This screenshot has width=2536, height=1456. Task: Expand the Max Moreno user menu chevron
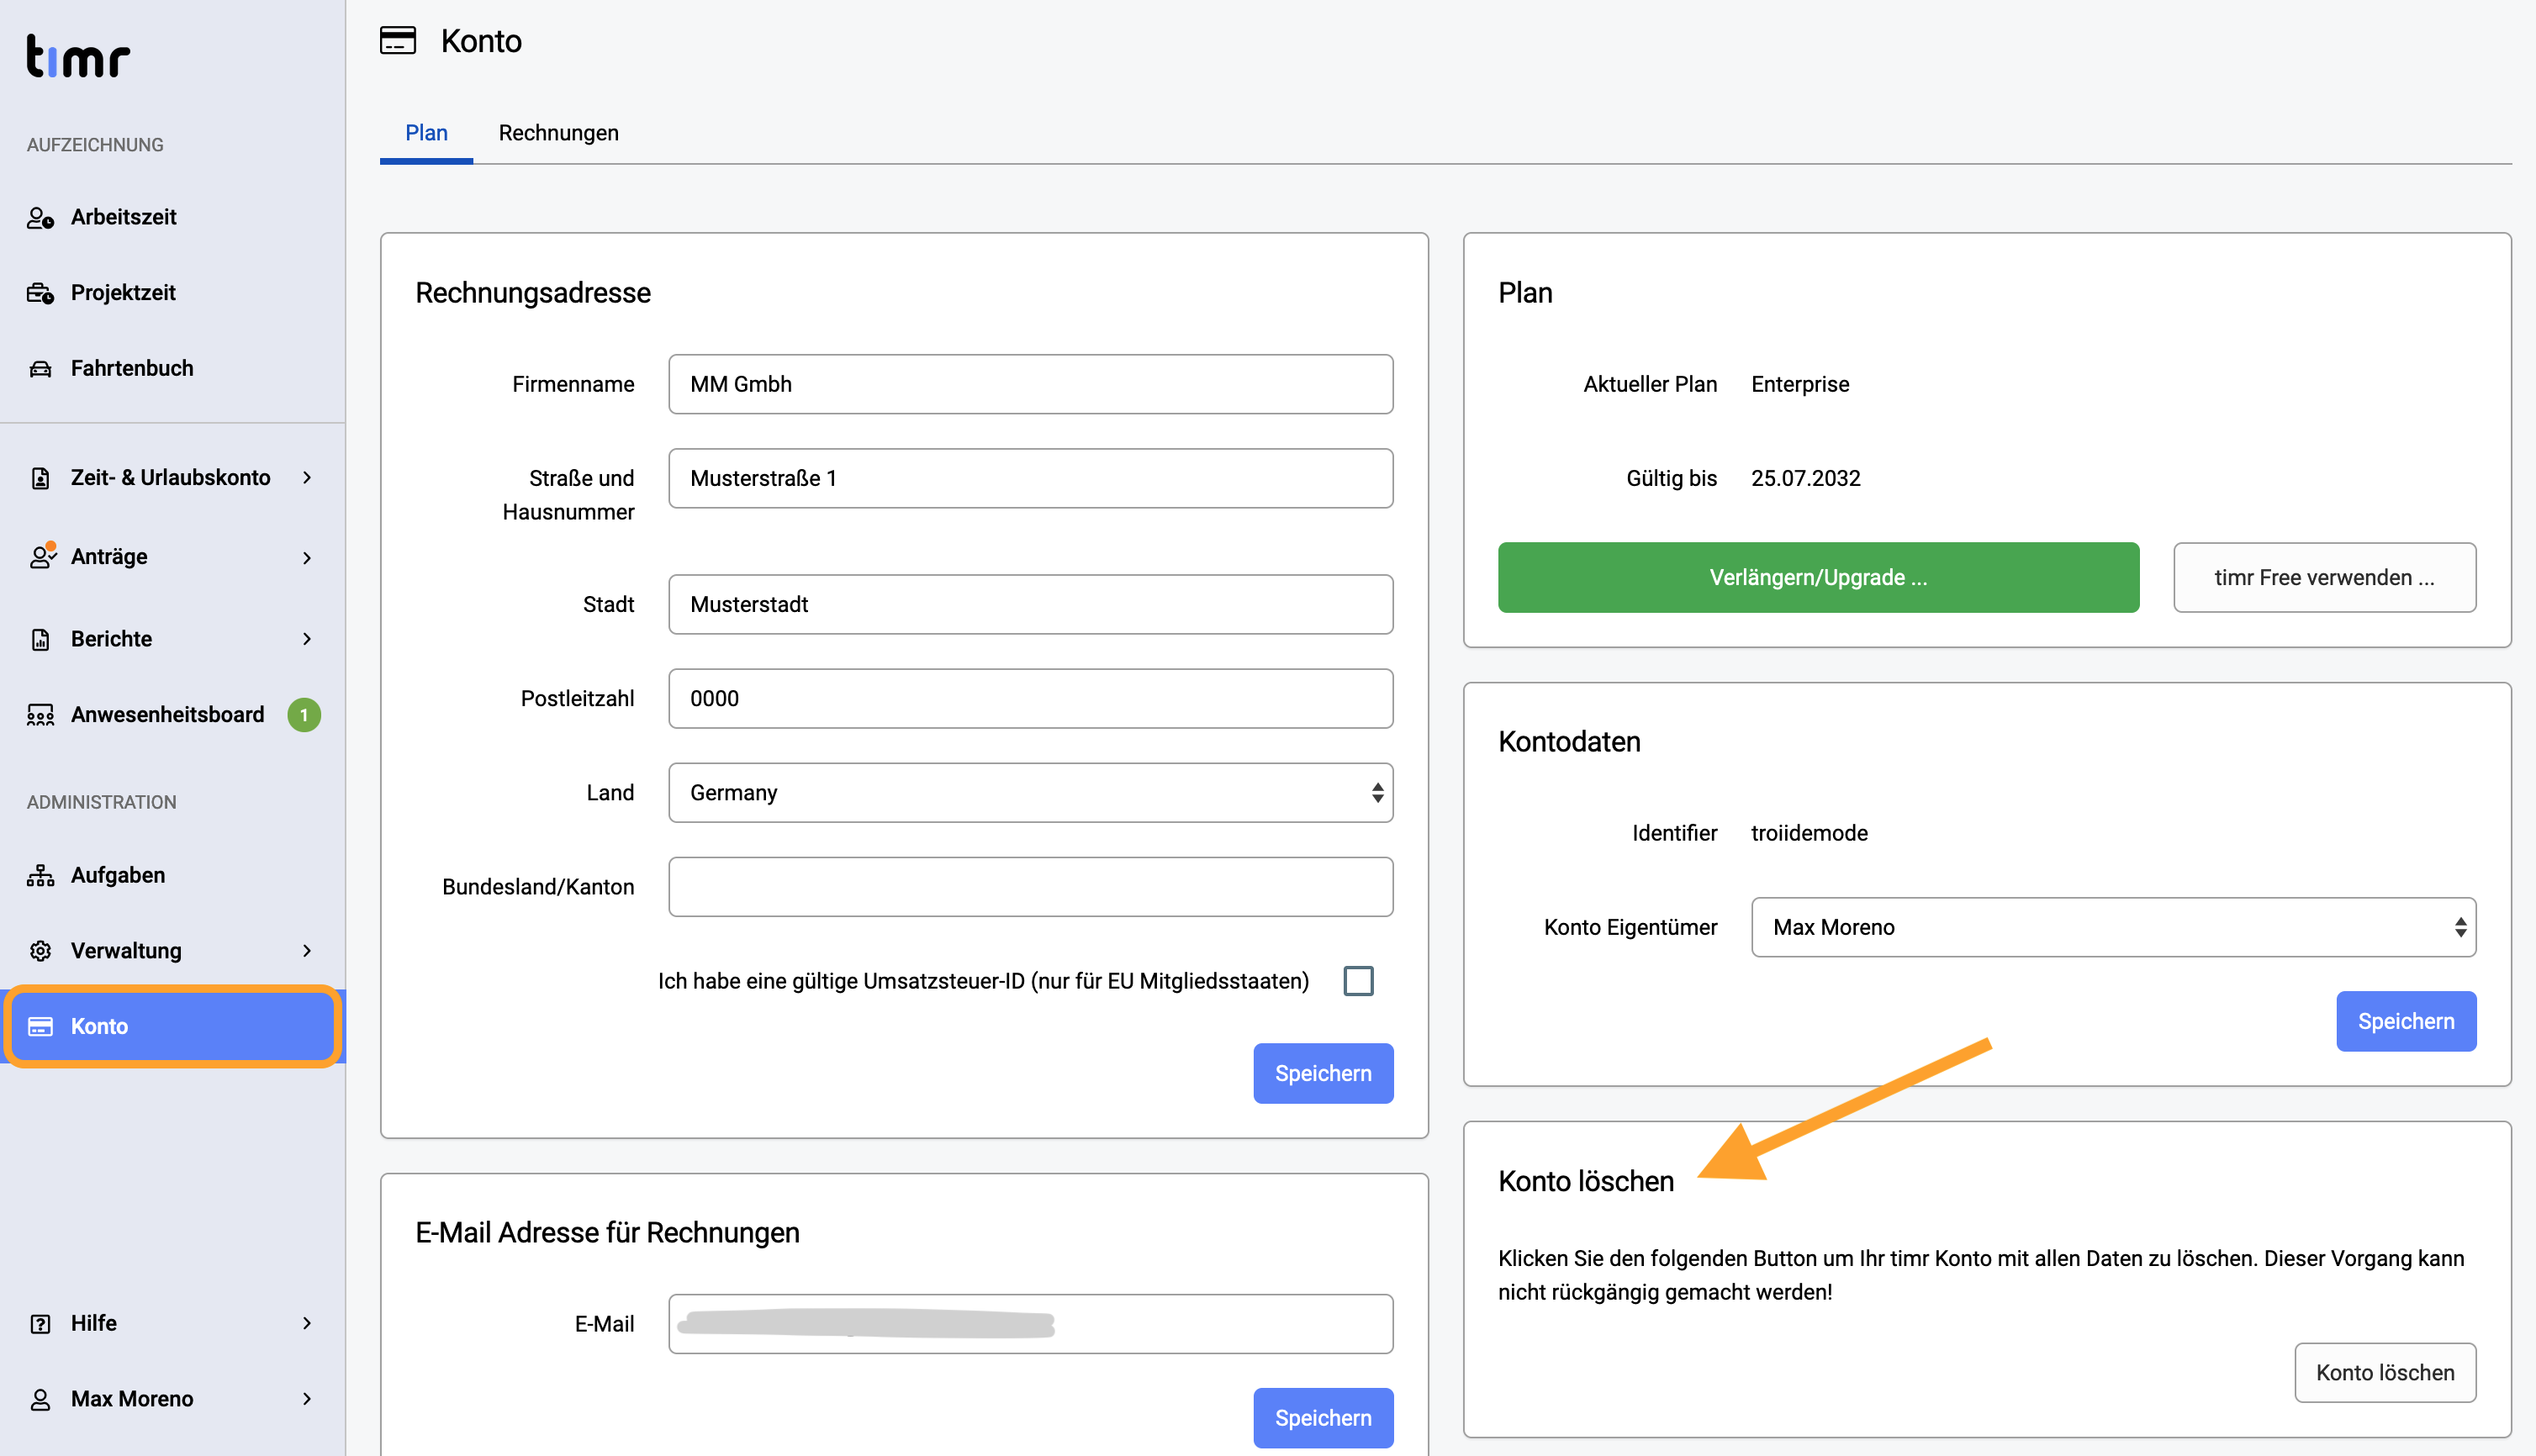307,1399
